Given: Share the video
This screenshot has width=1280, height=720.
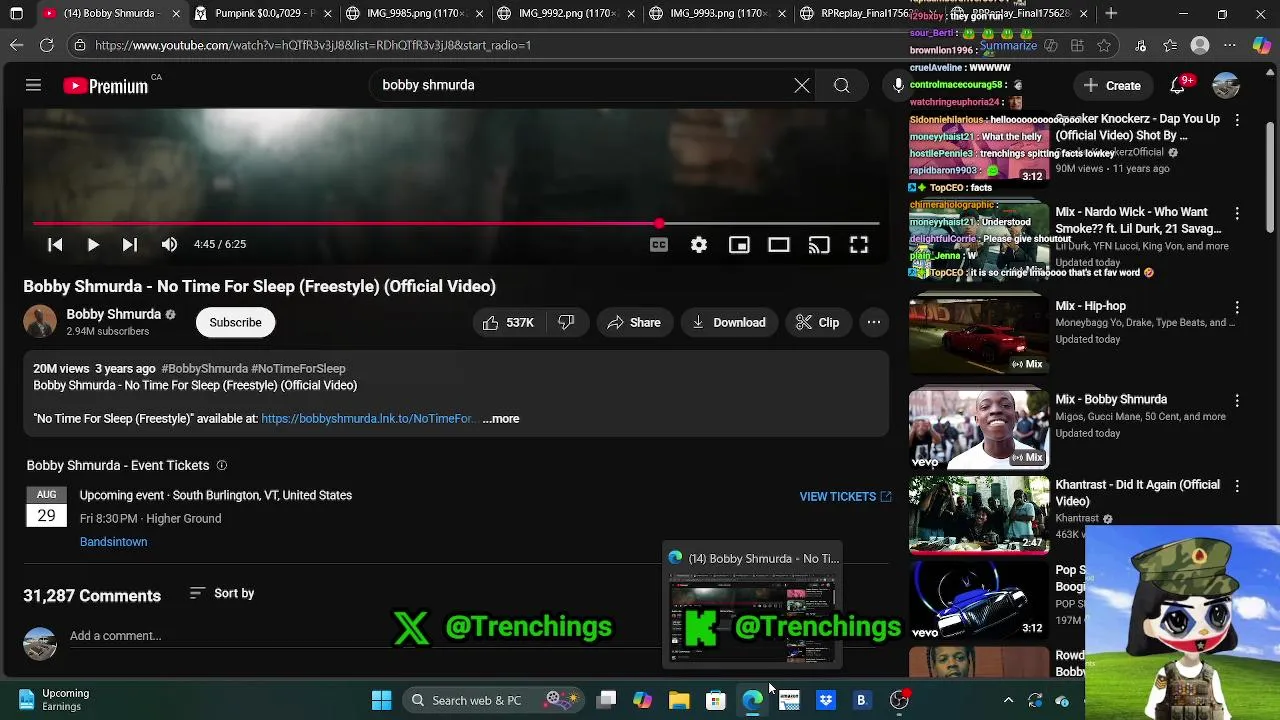Looking at the screenshot, I should pos(634,322).
